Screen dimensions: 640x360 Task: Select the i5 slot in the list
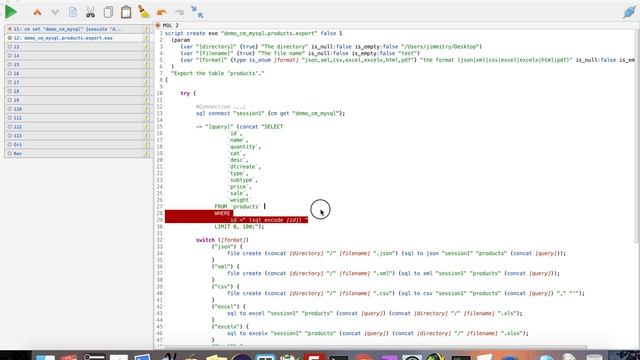(x=78, y=64)
